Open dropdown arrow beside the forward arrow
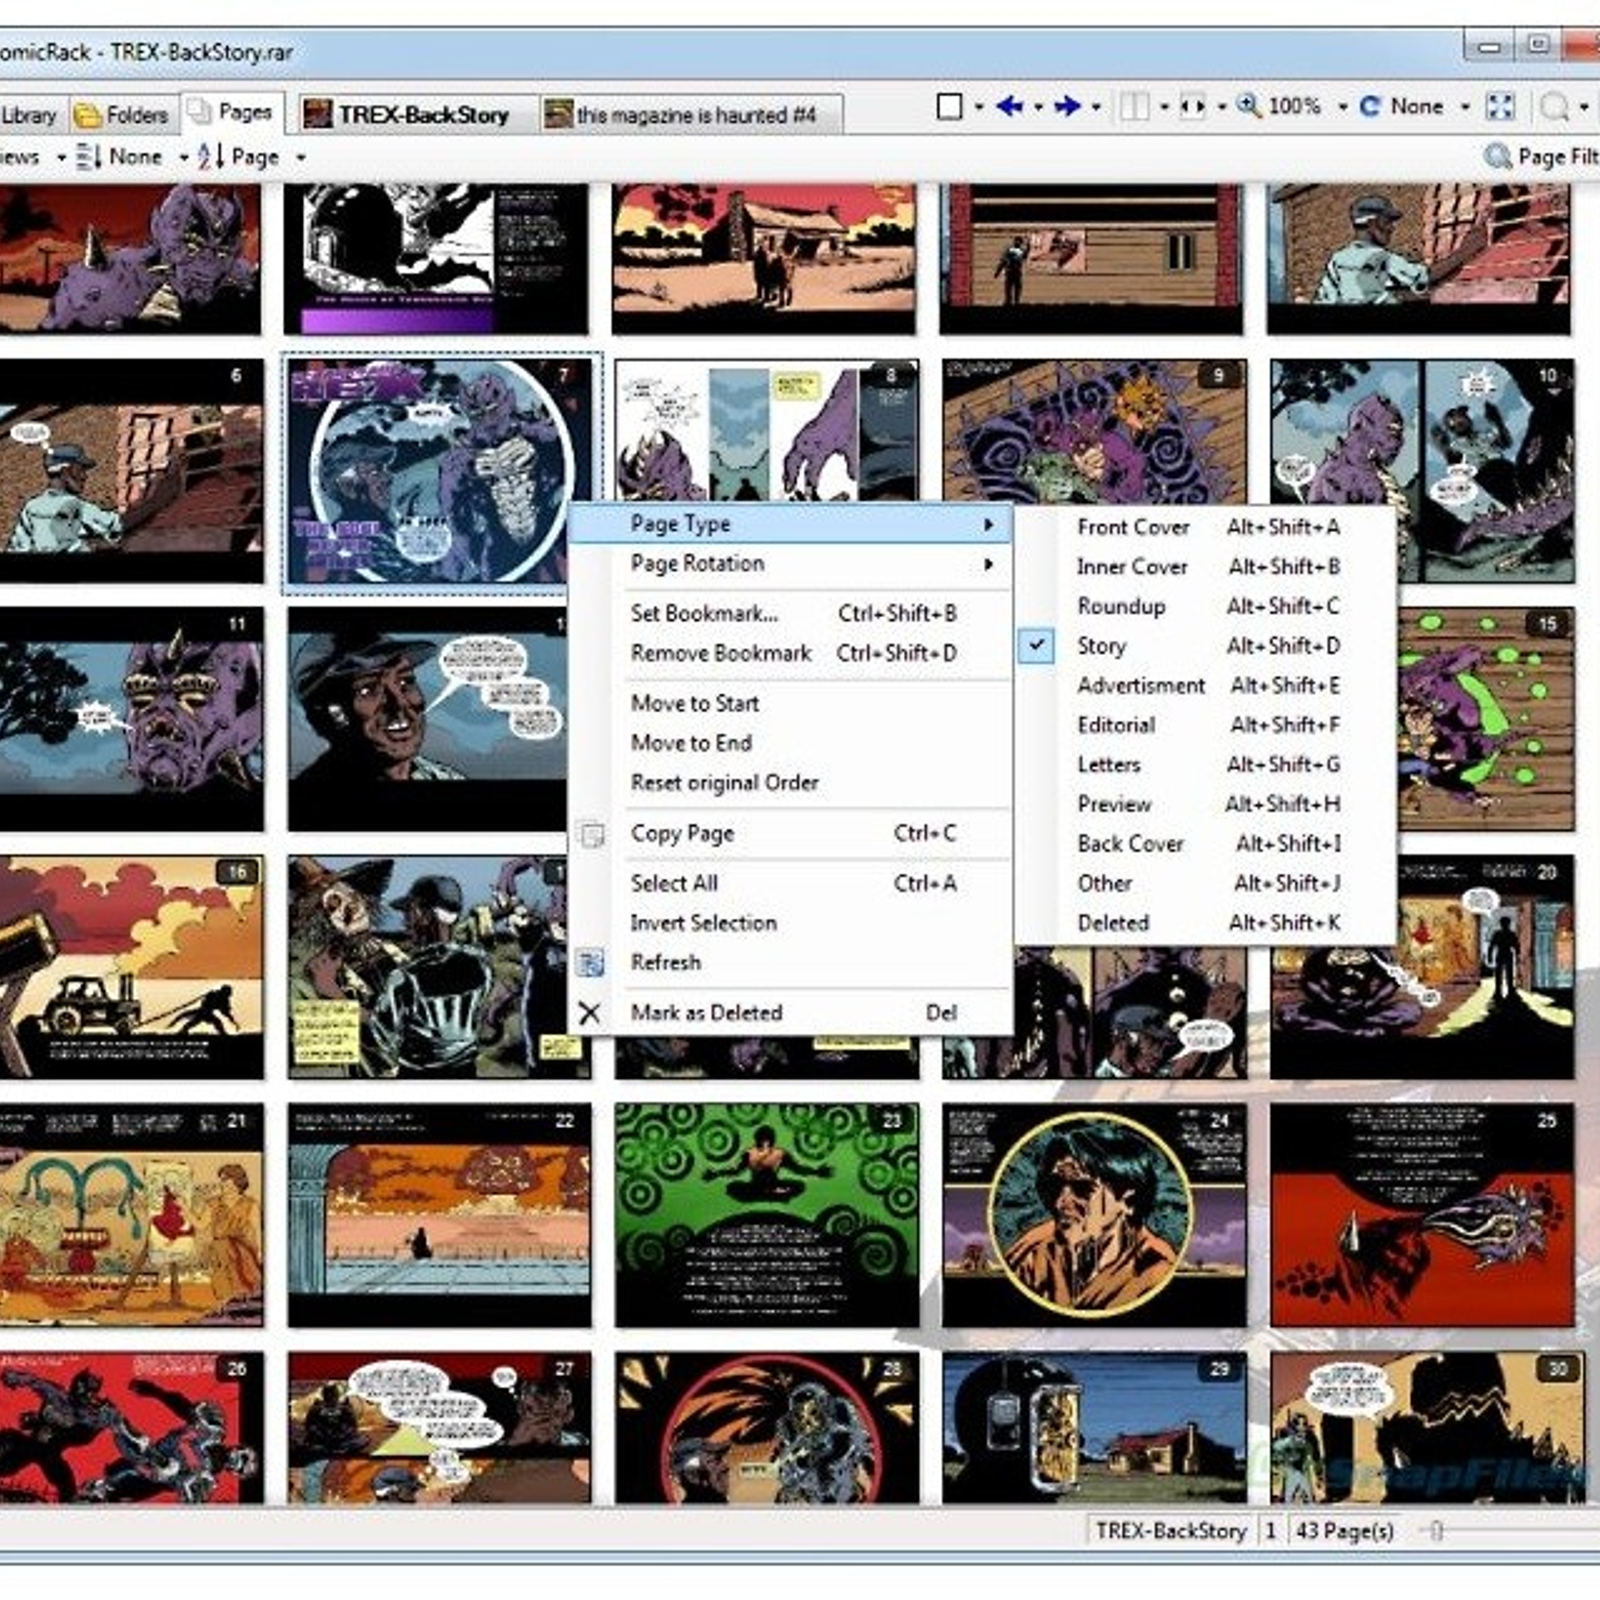1600x1600 pixels. click(x=1096, y=107)
